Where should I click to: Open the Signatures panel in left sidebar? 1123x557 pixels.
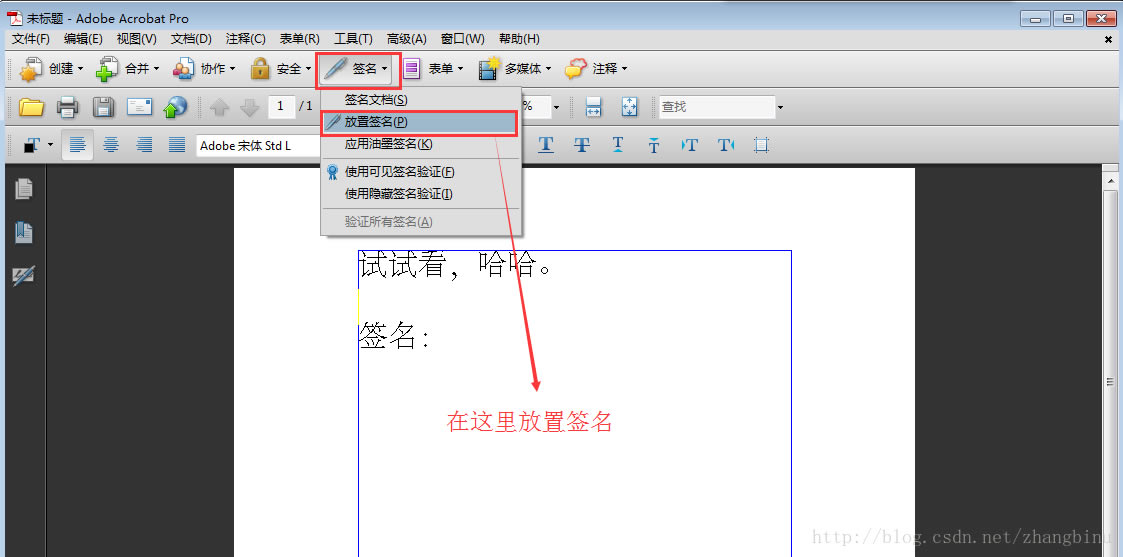coord(24,276)
